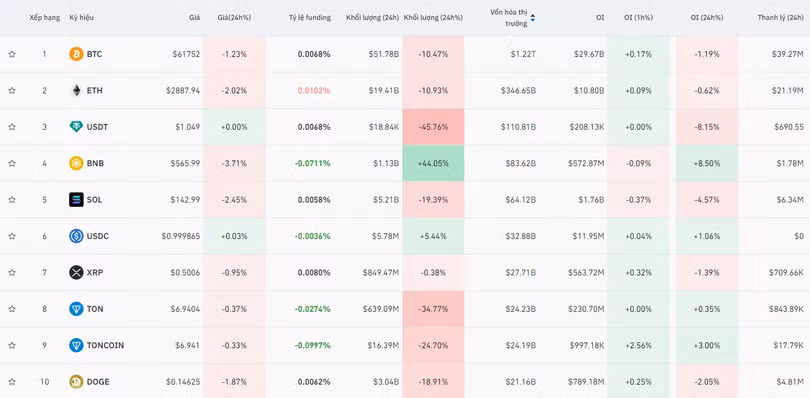Click BNB OI 24h change +8.50%

click(706, 163)
